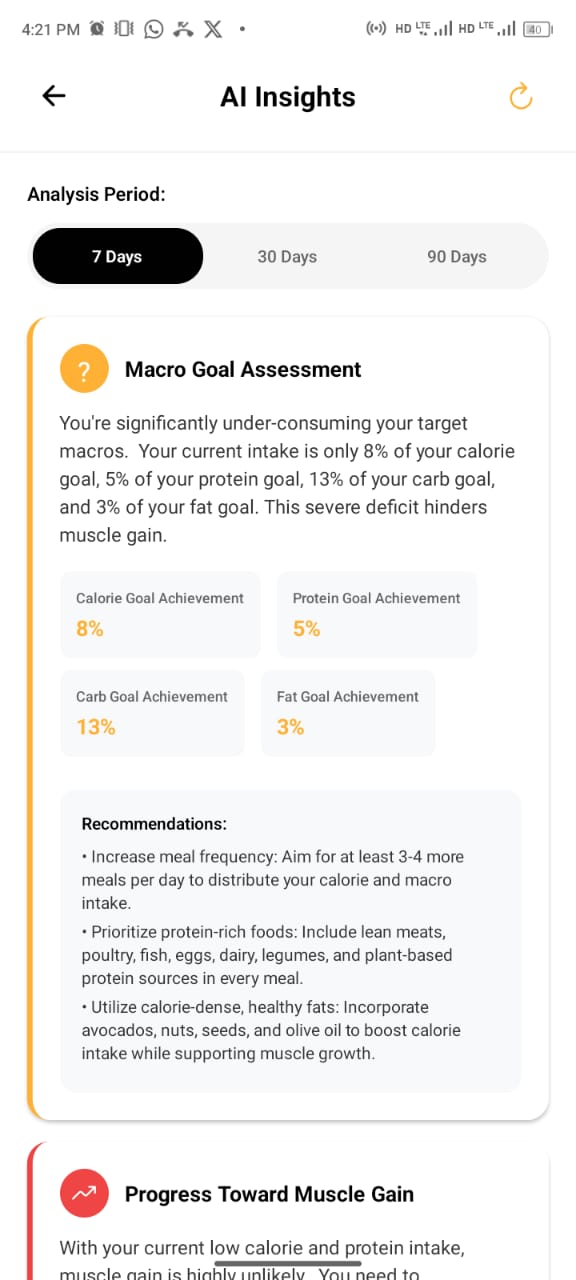The image size is (576, 1280).
Task: Click the alarm clock icon in the status bar
Action: (x=95, y=29)
